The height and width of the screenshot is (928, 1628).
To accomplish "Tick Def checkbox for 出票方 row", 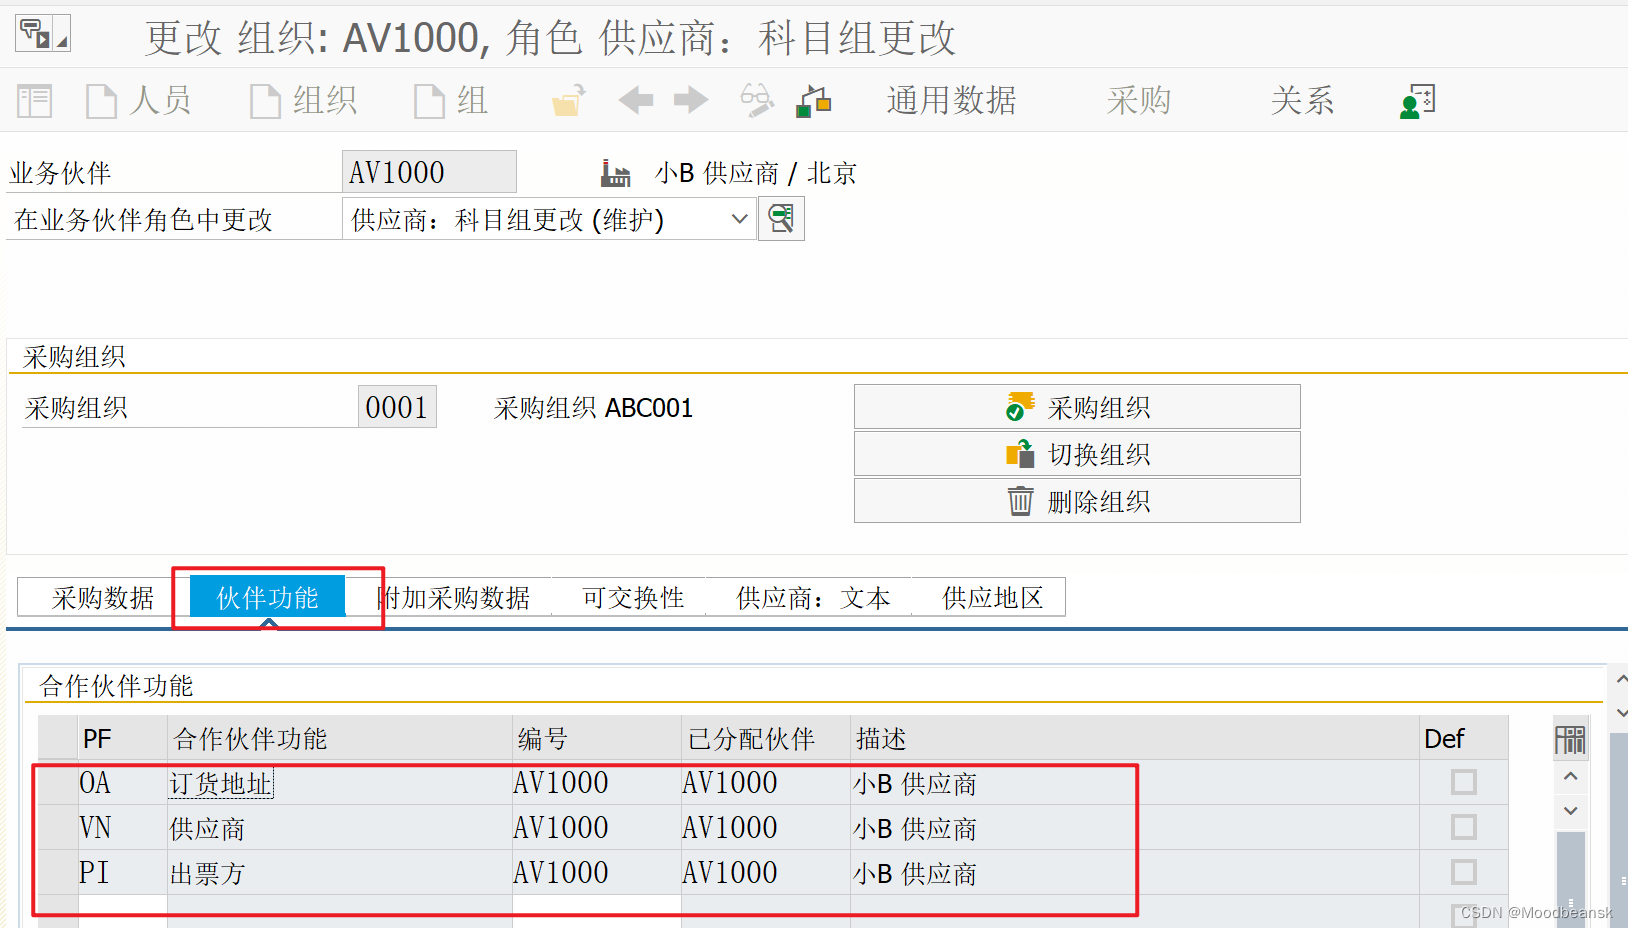I will [1464, 872].
